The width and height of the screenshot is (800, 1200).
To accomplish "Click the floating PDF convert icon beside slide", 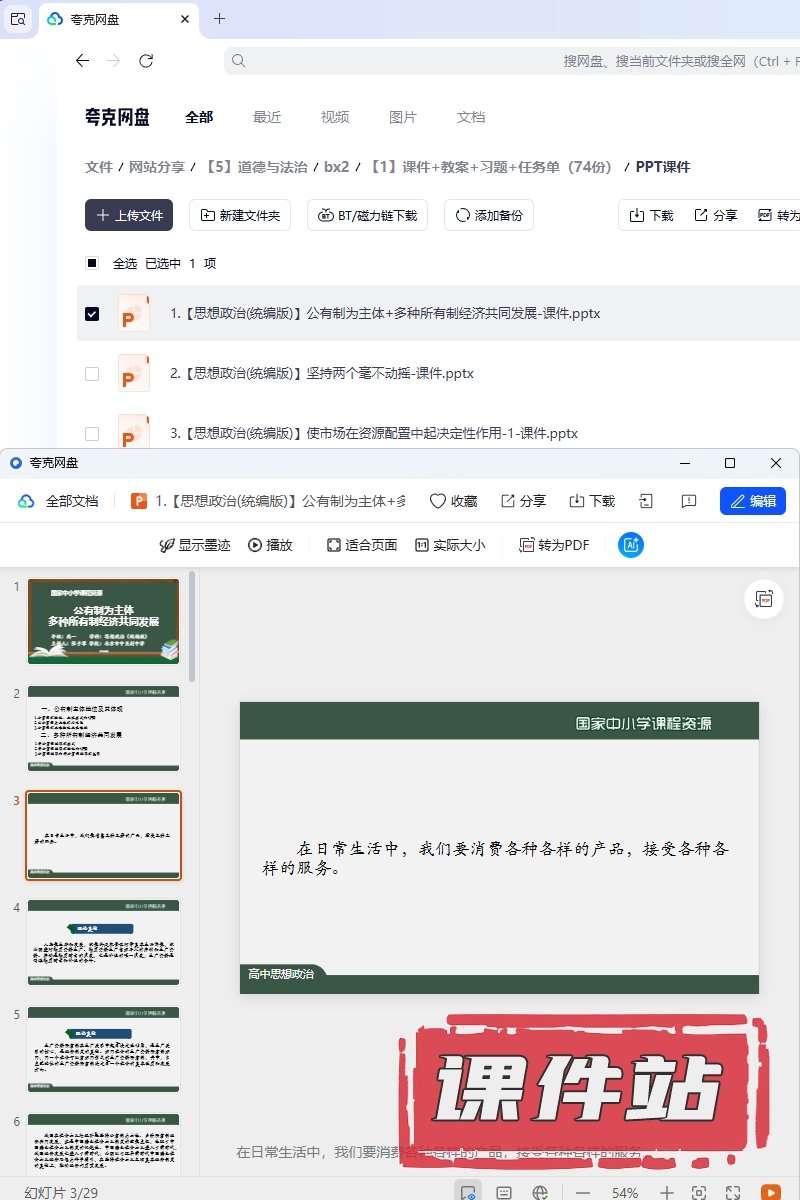I will pos(764,599).
